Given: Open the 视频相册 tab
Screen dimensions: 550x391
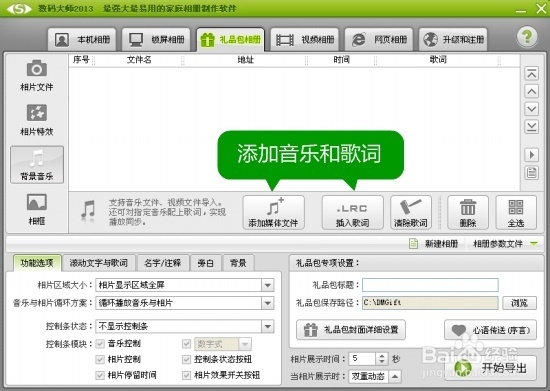Looking at the screenshot, I should click(304, 40).
